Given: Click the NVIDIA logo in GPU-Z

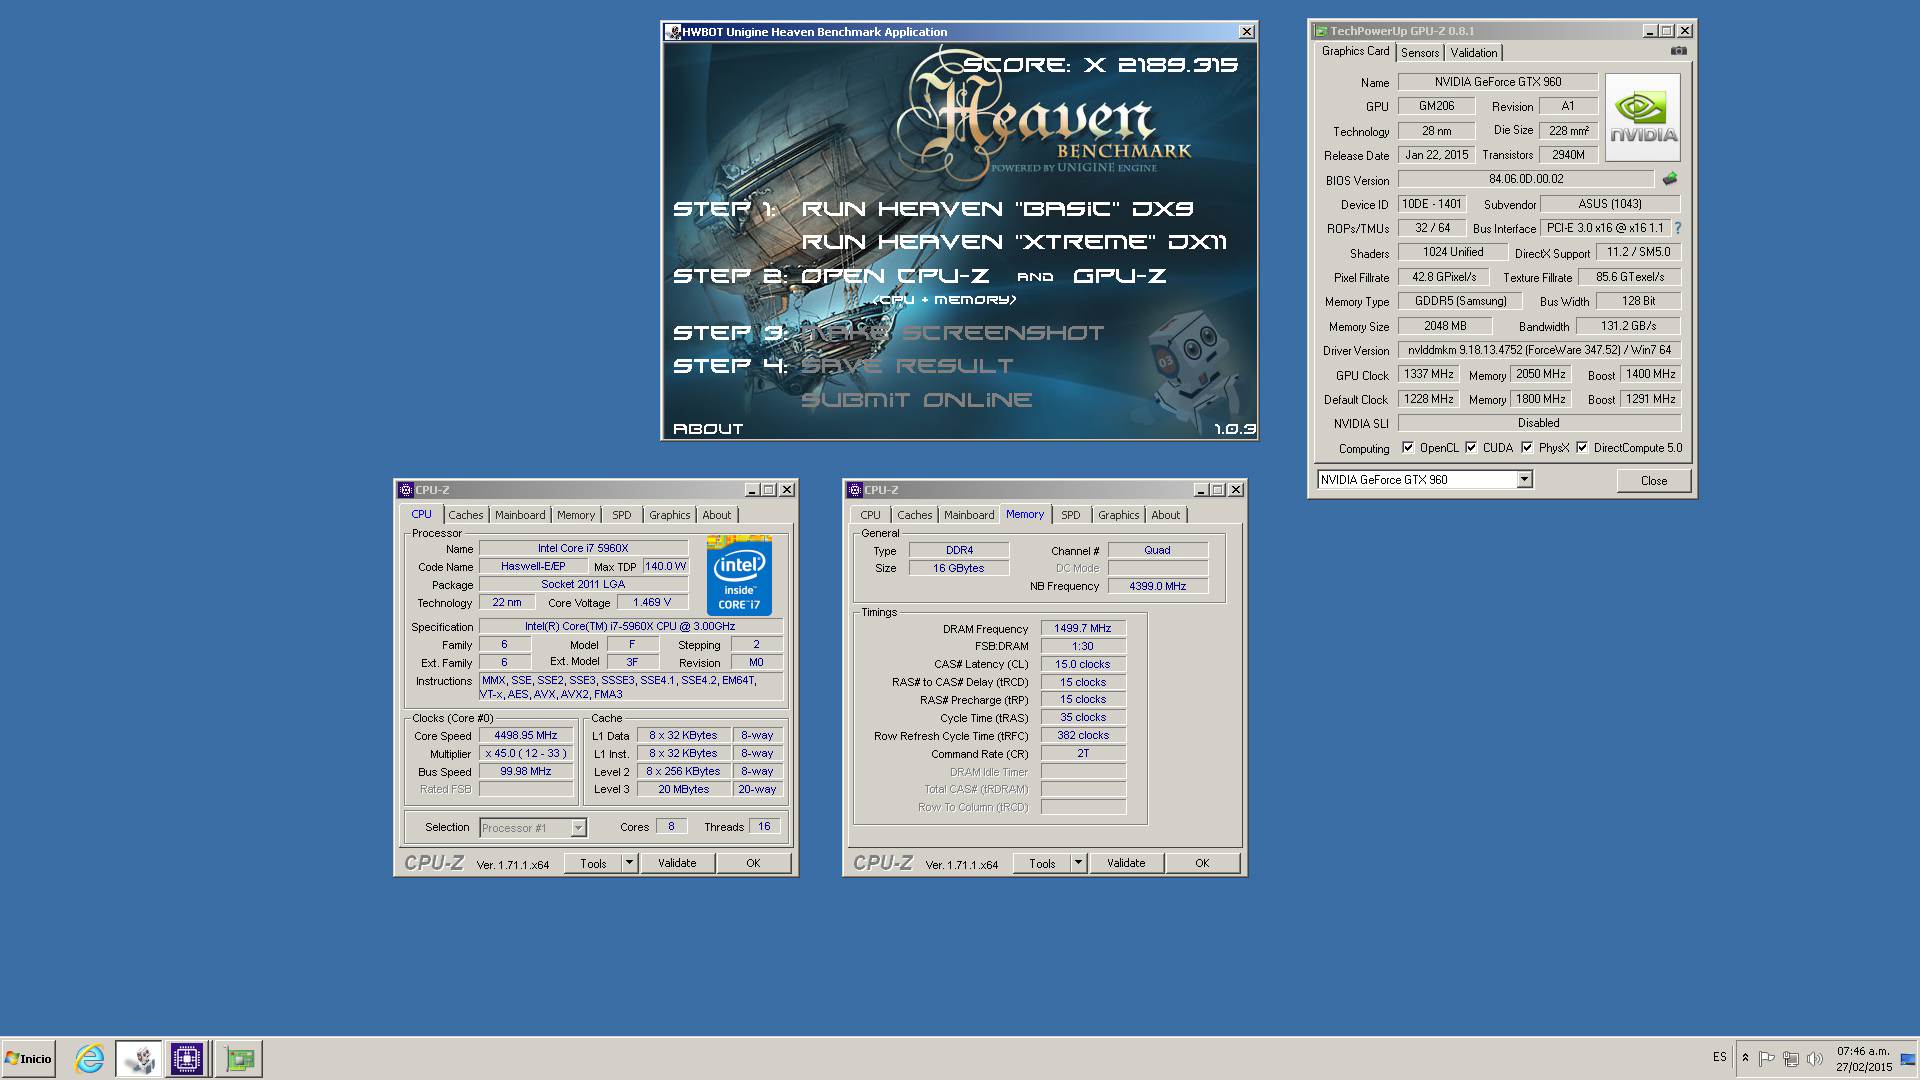Looking at the screenshot, I should tap(1643, 118).
